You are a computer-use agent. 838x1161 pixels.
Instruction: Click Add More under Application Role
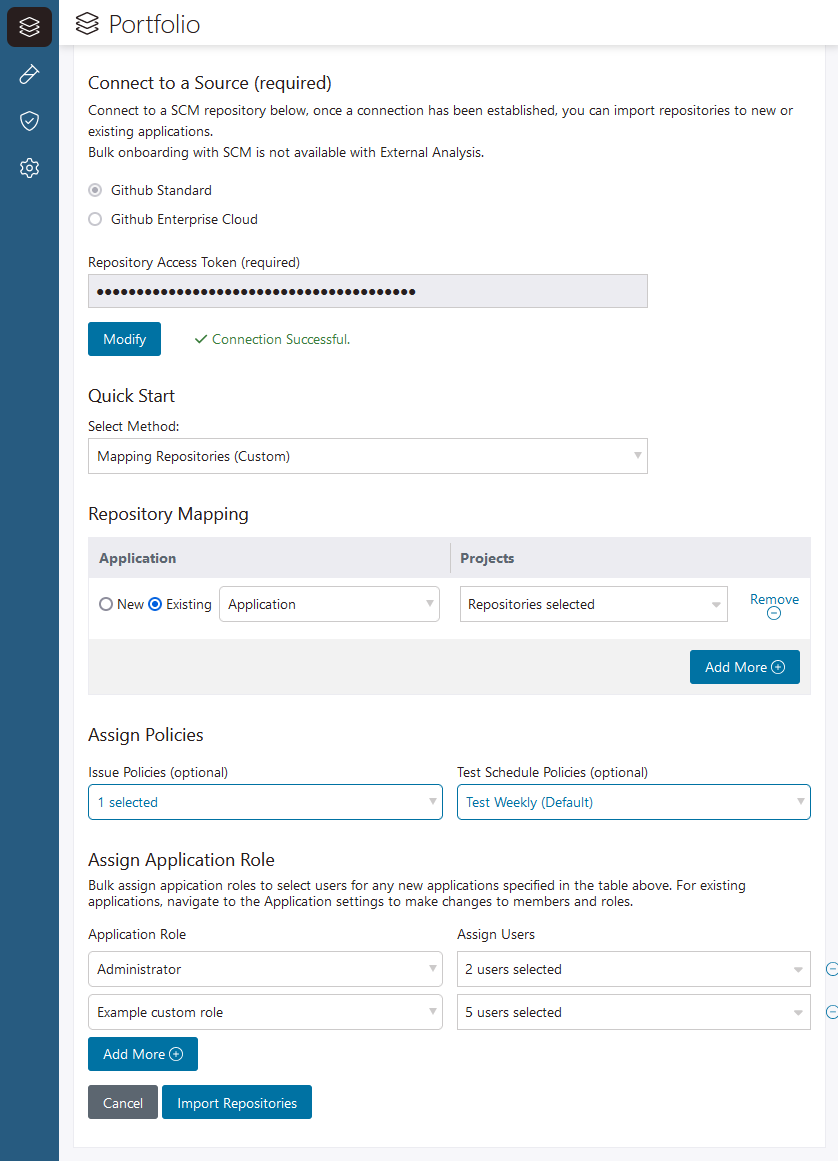(143, 1054)
